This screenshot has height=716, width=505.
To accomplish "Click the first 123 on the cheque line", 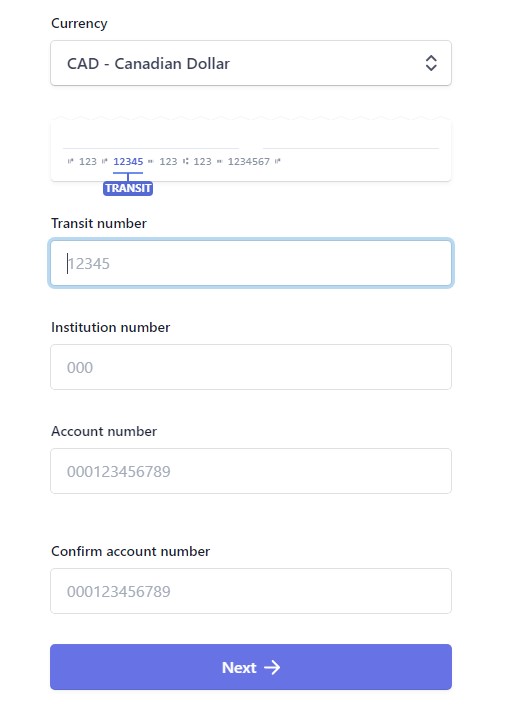I will pyautogui.click(x=88, y=162).
